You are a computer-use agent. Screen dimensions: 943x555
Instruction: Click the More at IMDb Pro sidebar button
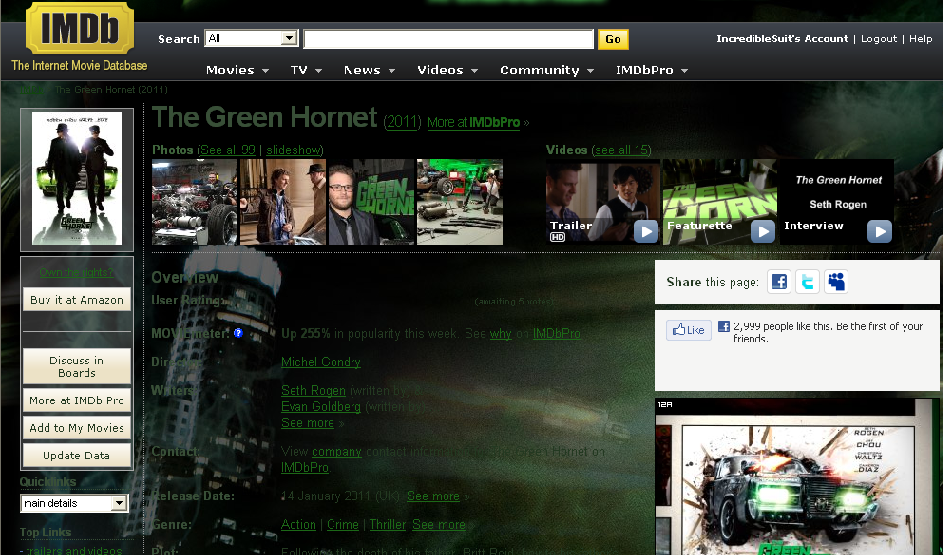pos(76,400)
